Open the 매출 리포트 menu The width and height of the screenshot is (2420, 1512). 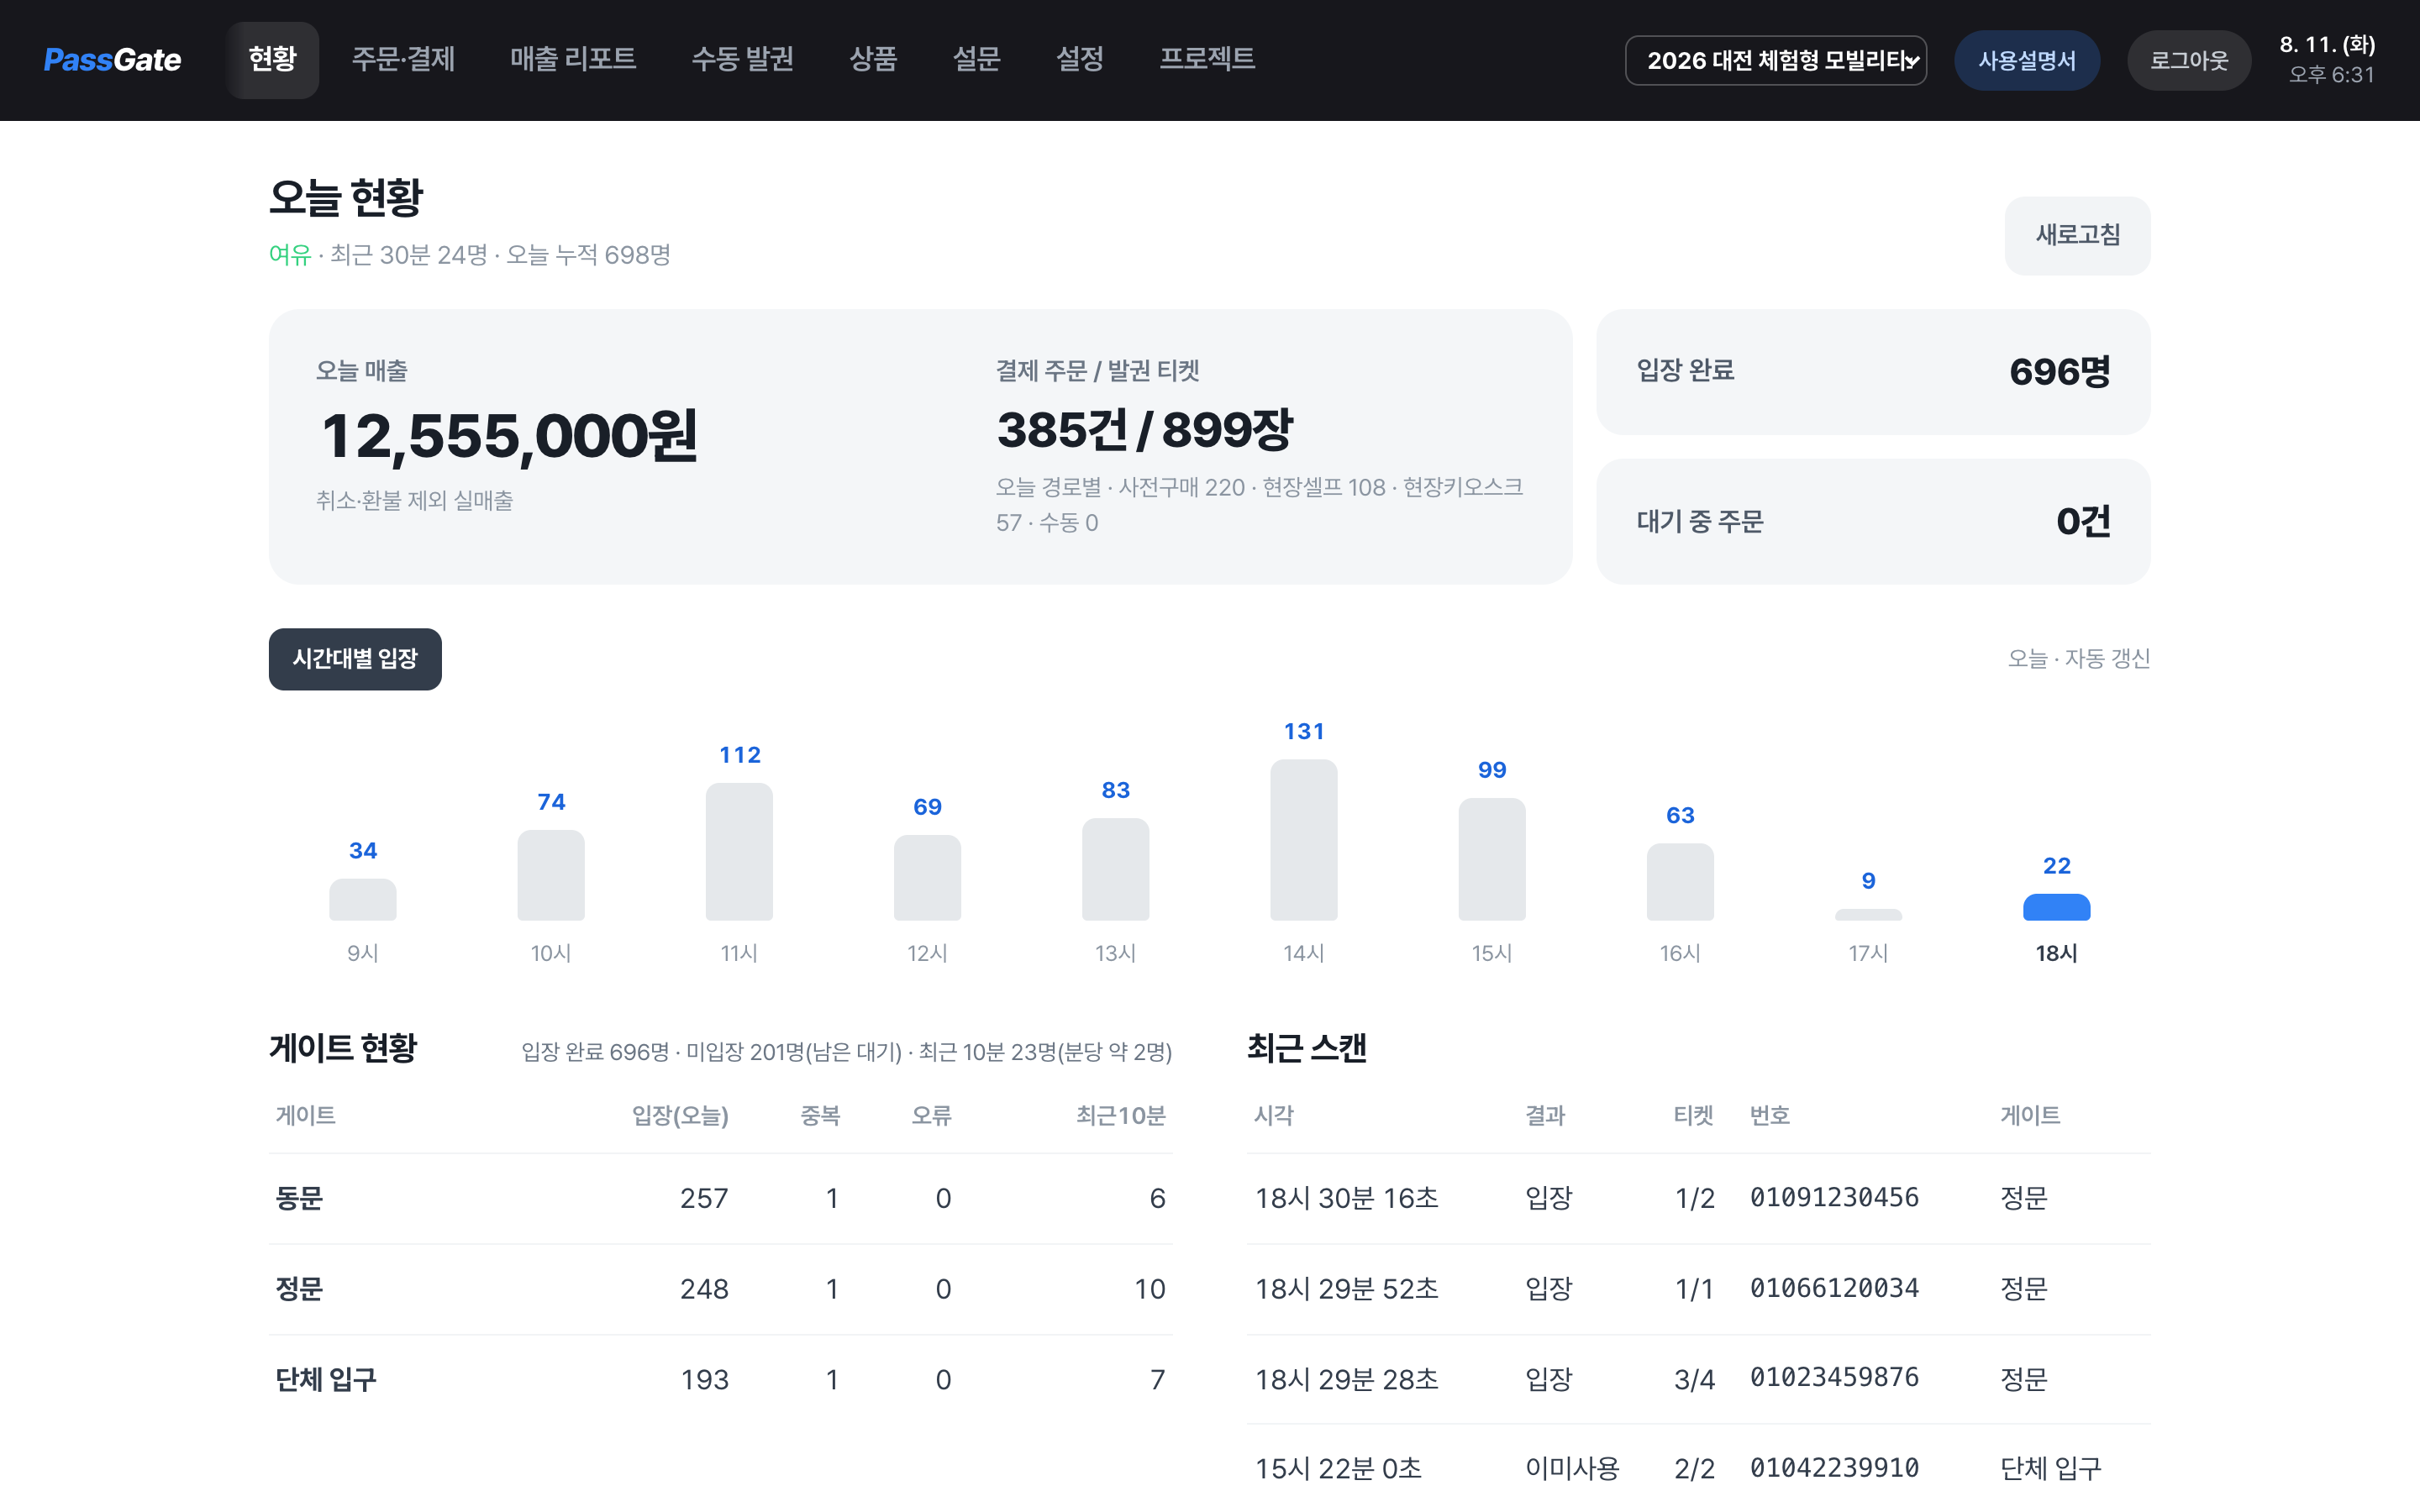pos(573,60)
